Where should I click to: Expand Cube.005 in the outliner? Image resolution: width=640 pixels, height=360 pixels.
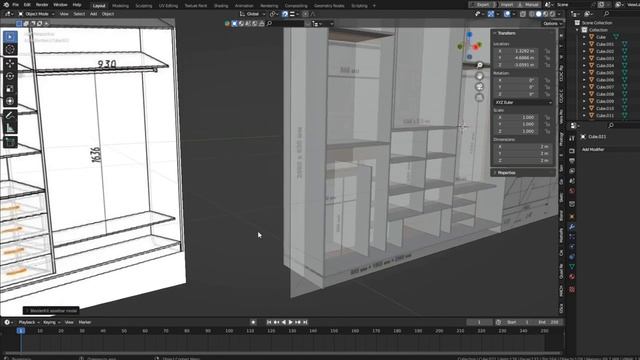pos(584,73)
